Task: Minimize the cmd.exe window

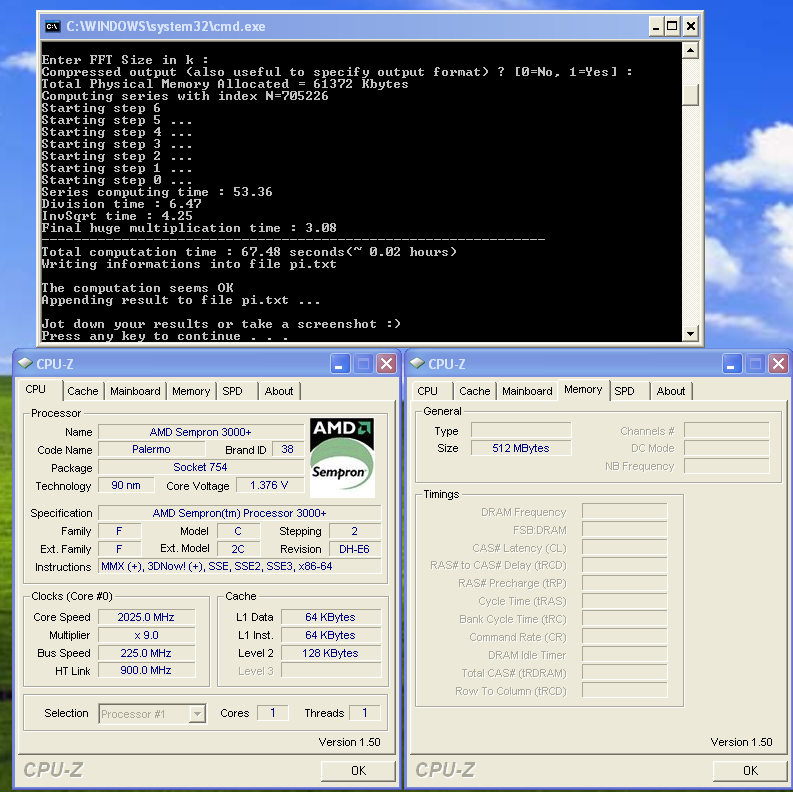Action: 656,26
